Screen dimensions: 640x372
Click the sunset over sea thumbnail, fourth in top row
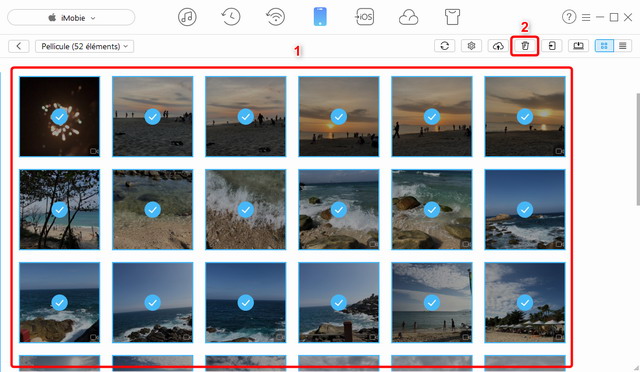click(339, 116)
